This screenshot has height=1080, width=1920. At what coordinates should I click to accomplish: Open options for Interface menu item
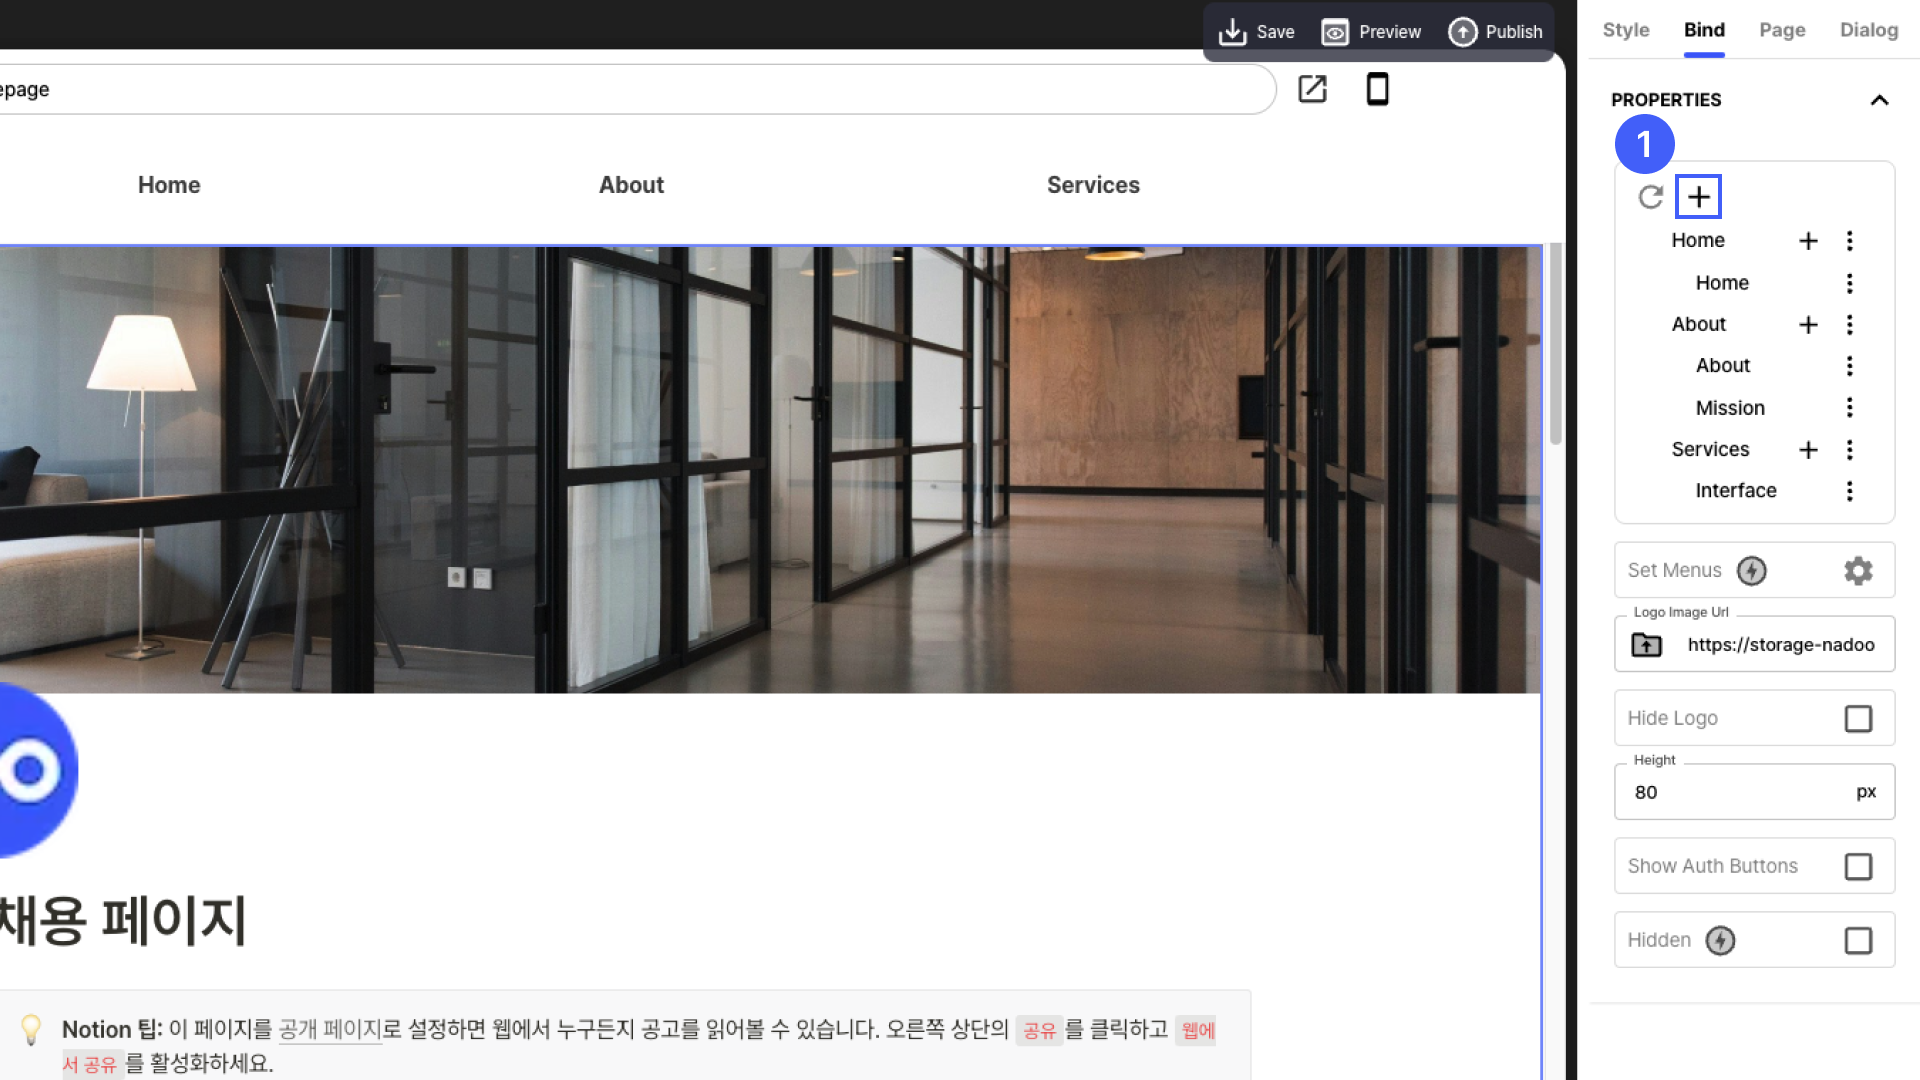1850,491
